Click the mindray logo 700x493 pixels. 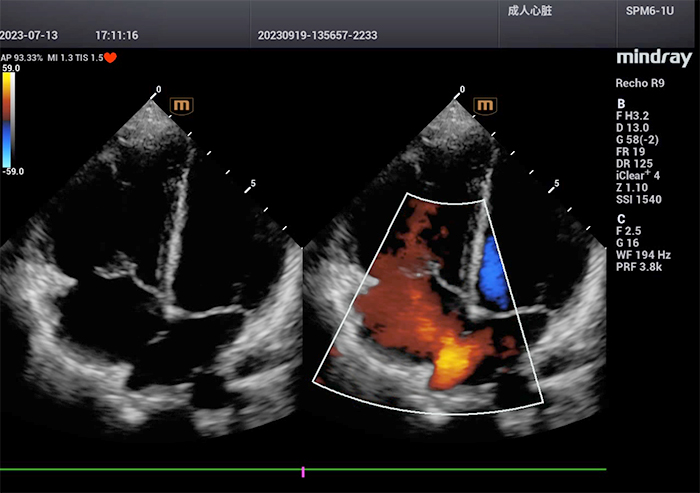(x=653, y=58)
